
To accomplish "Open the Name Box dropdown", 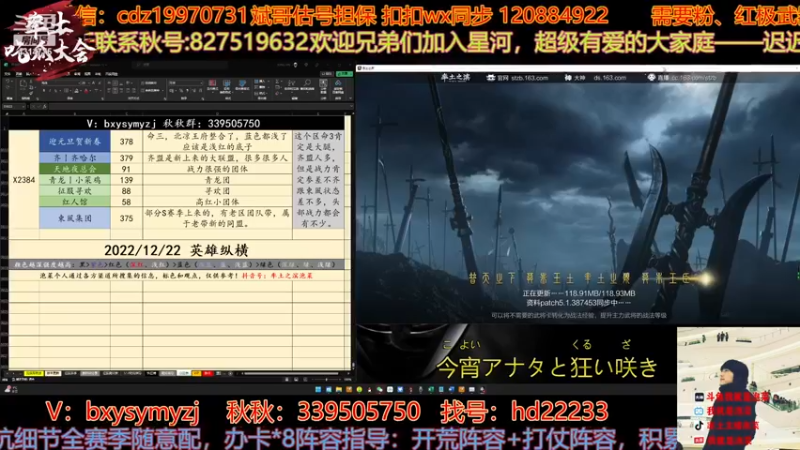I will 23,107.
